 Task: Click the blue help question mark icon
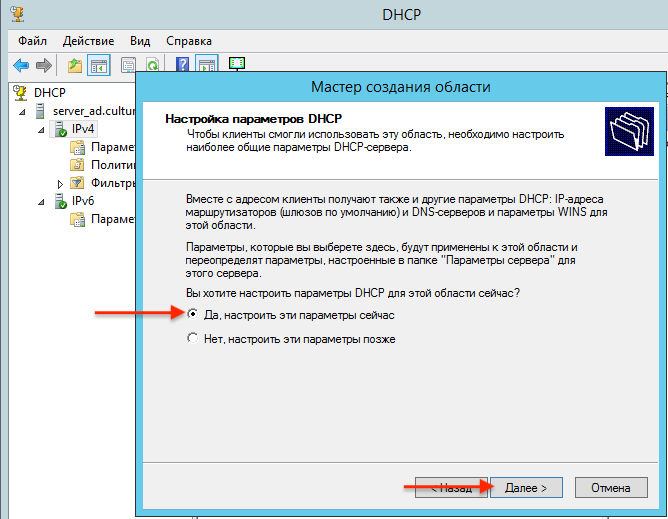coord(183,66)
